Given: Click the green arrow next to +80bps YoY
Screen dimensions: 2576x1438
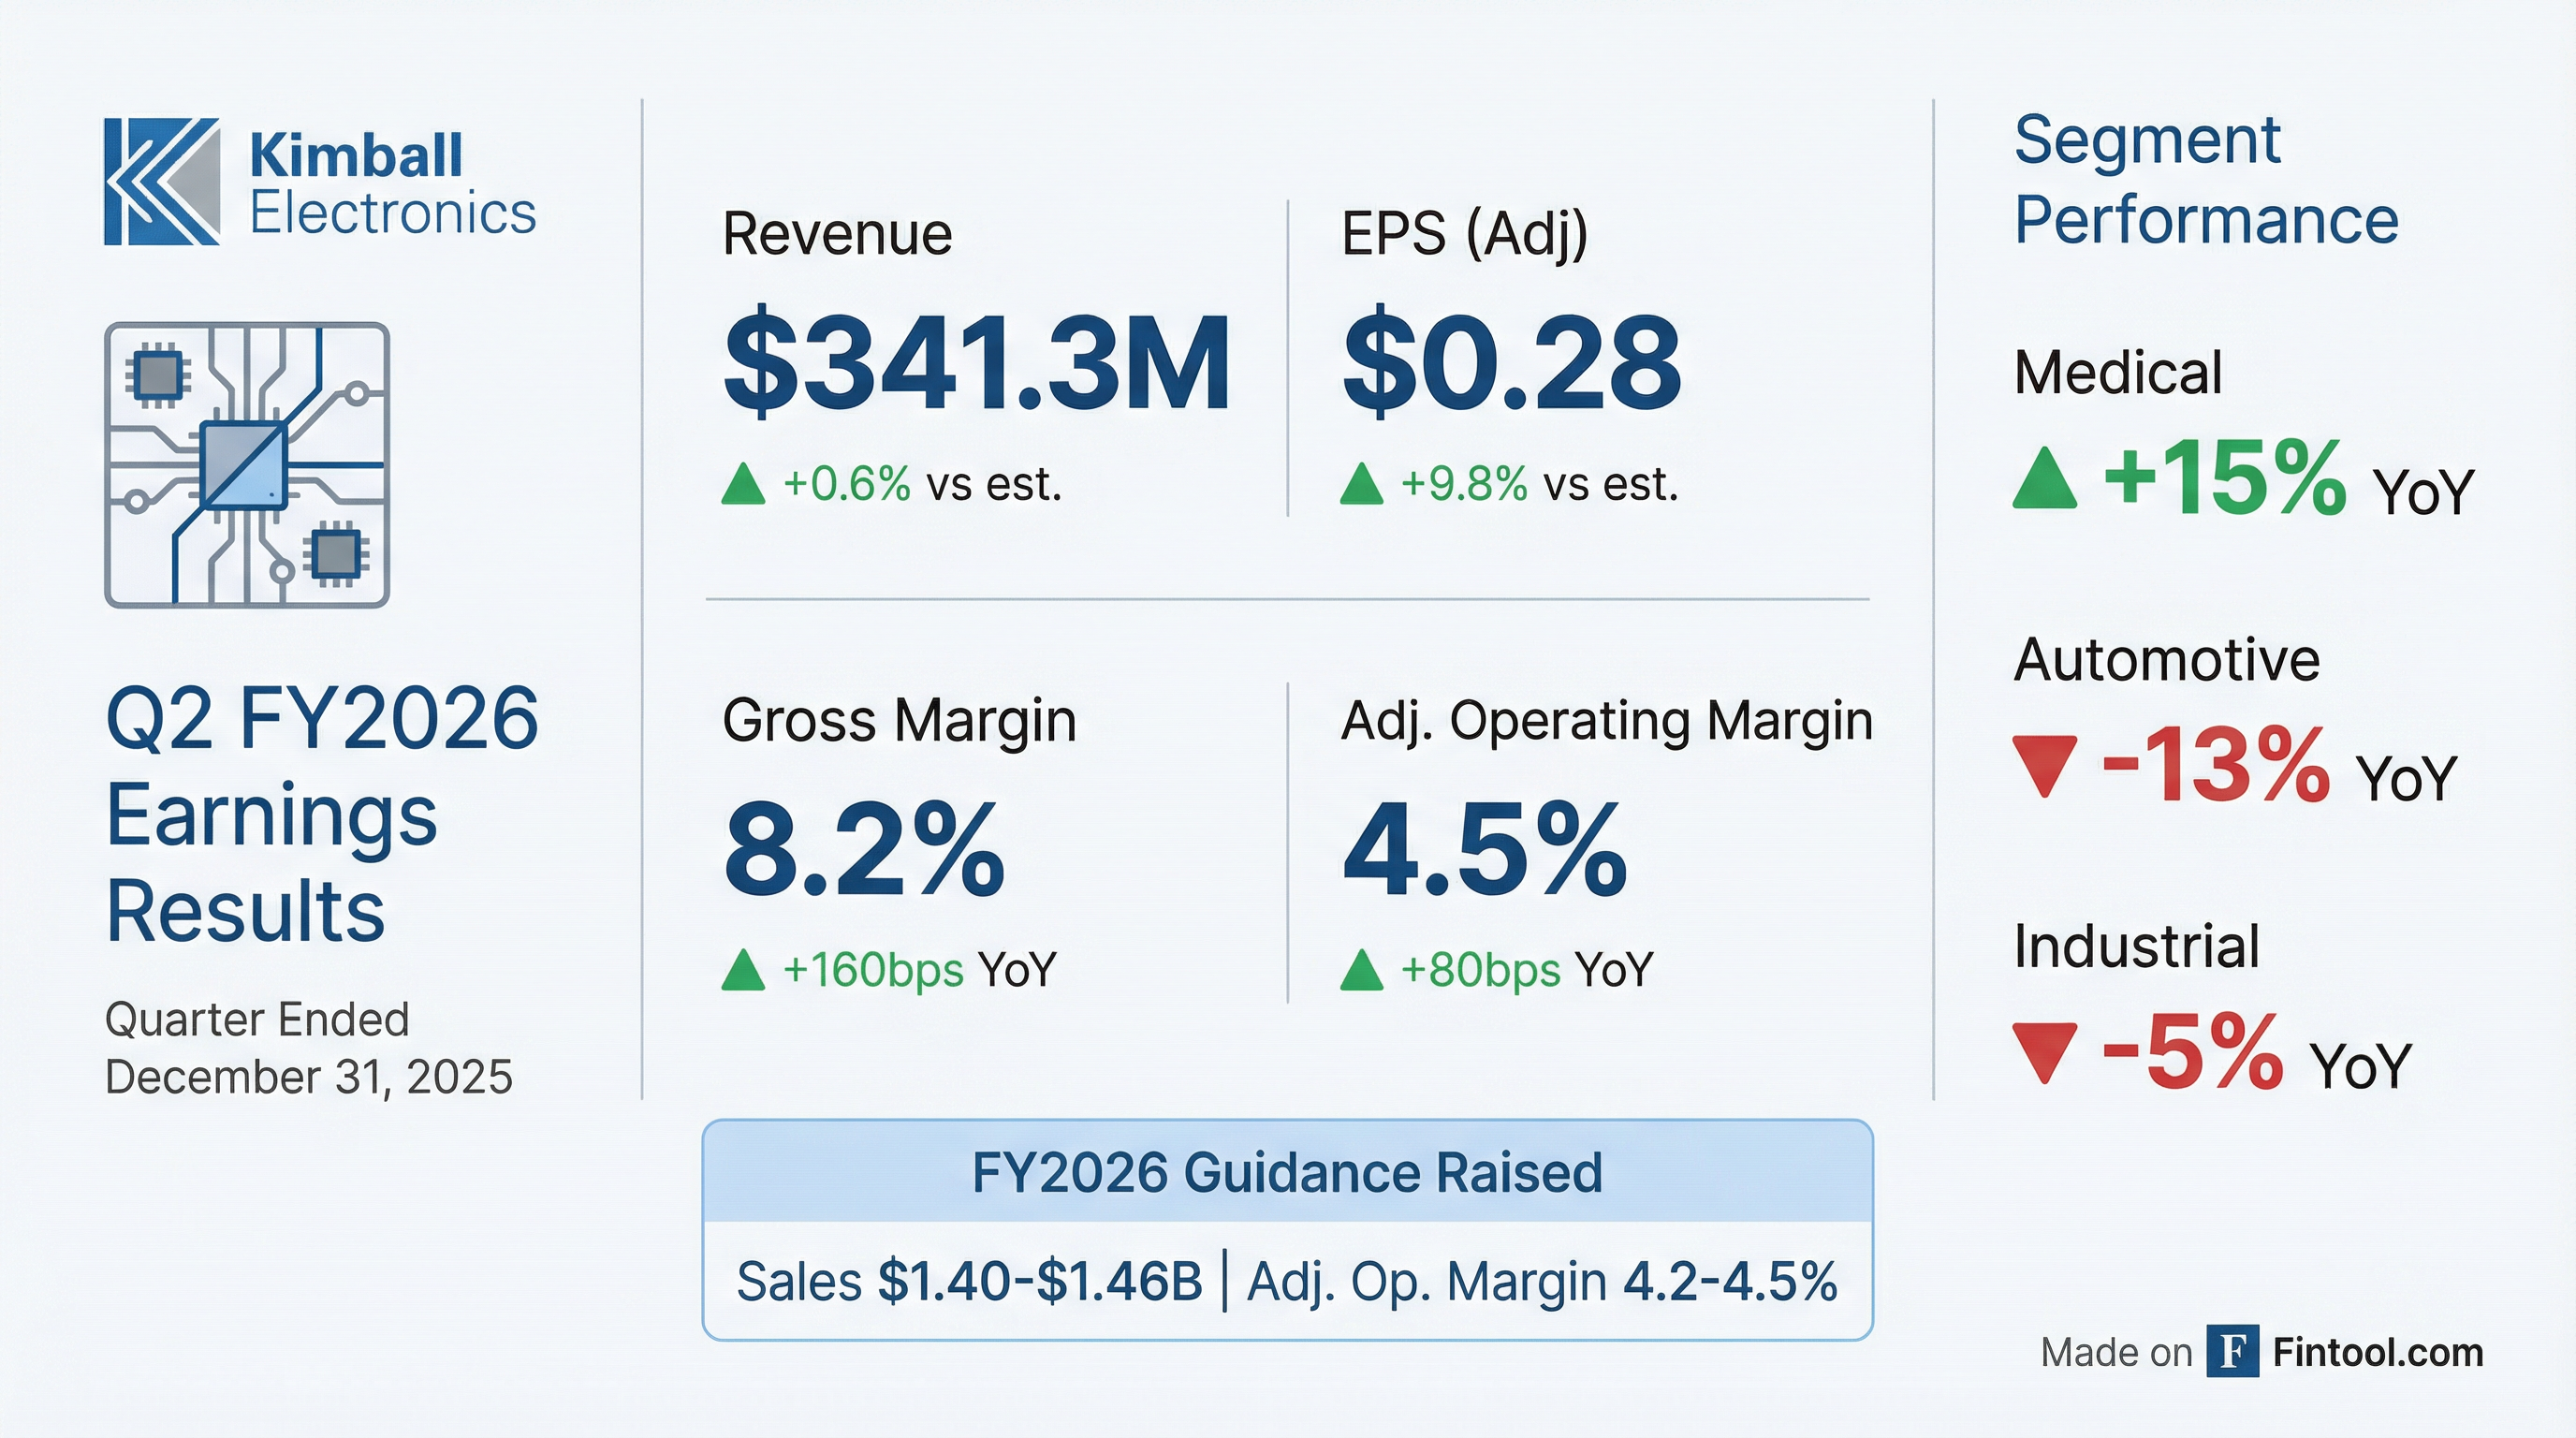Looking at the screenshot, I should coord(1361,970).
